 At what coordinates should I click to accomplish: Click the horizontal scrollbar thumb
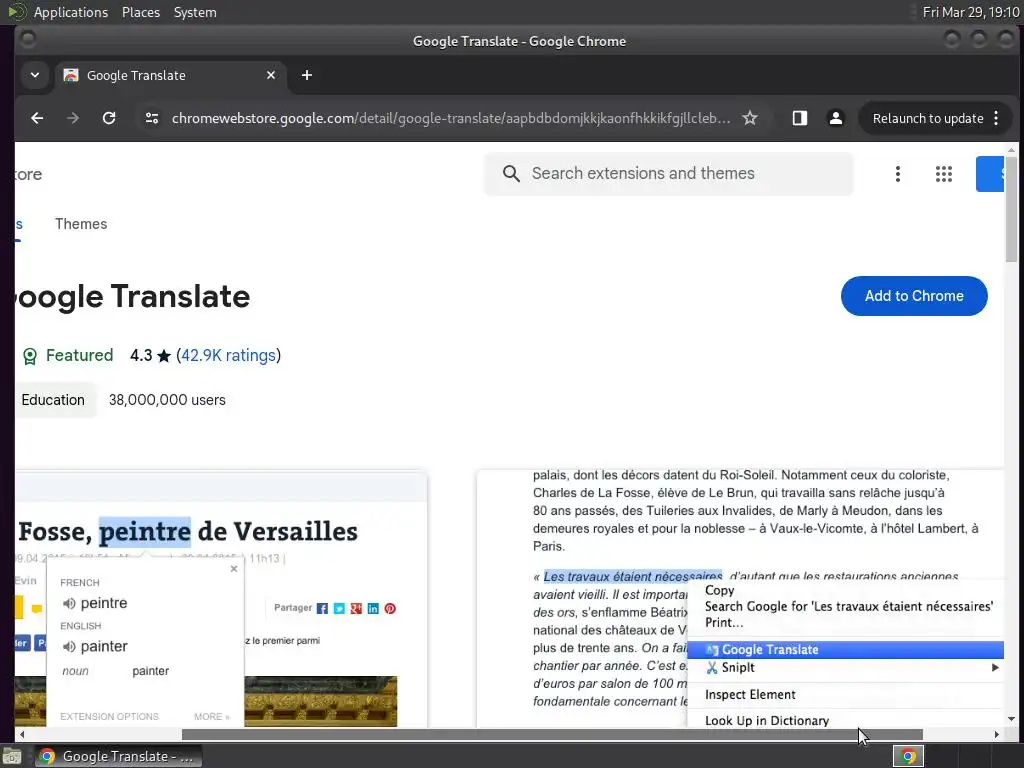[x=552, y=734]
